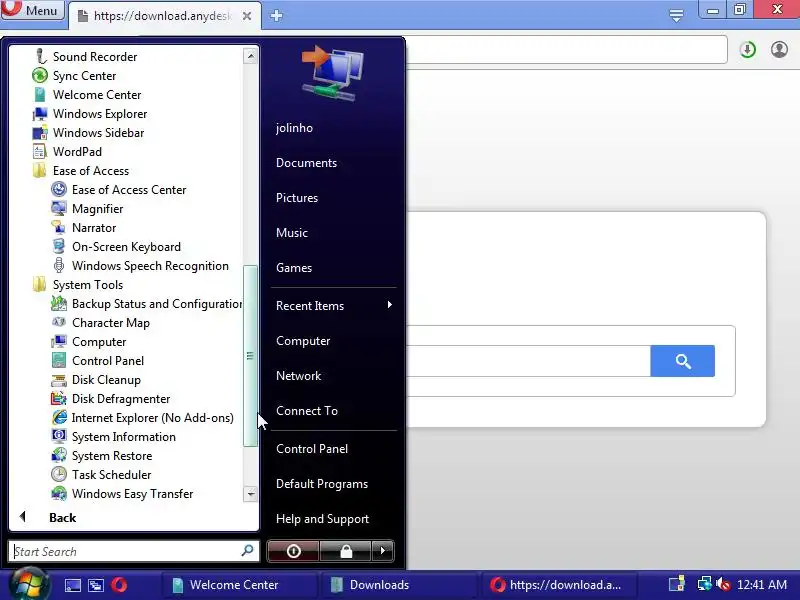800x600 pixels.
Task: Open Documents from the right pane
Action: [x=307, y=163]
